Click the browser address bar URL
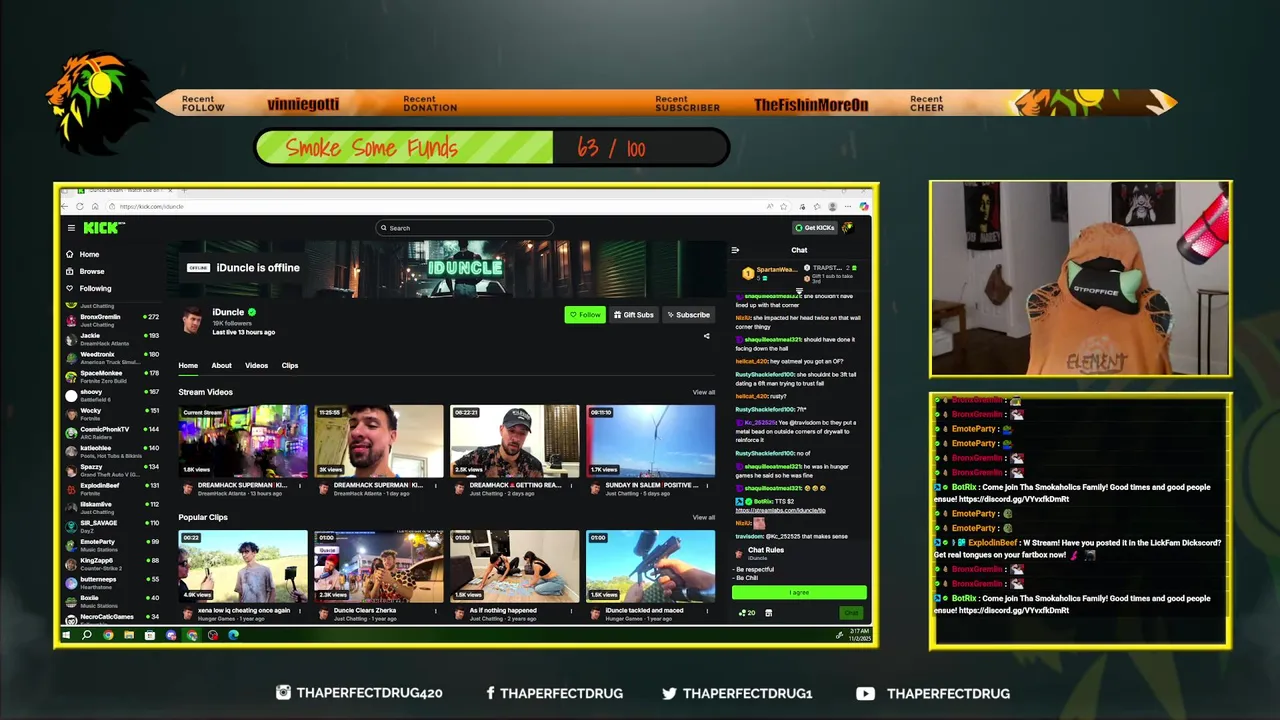 pos(151,206)
